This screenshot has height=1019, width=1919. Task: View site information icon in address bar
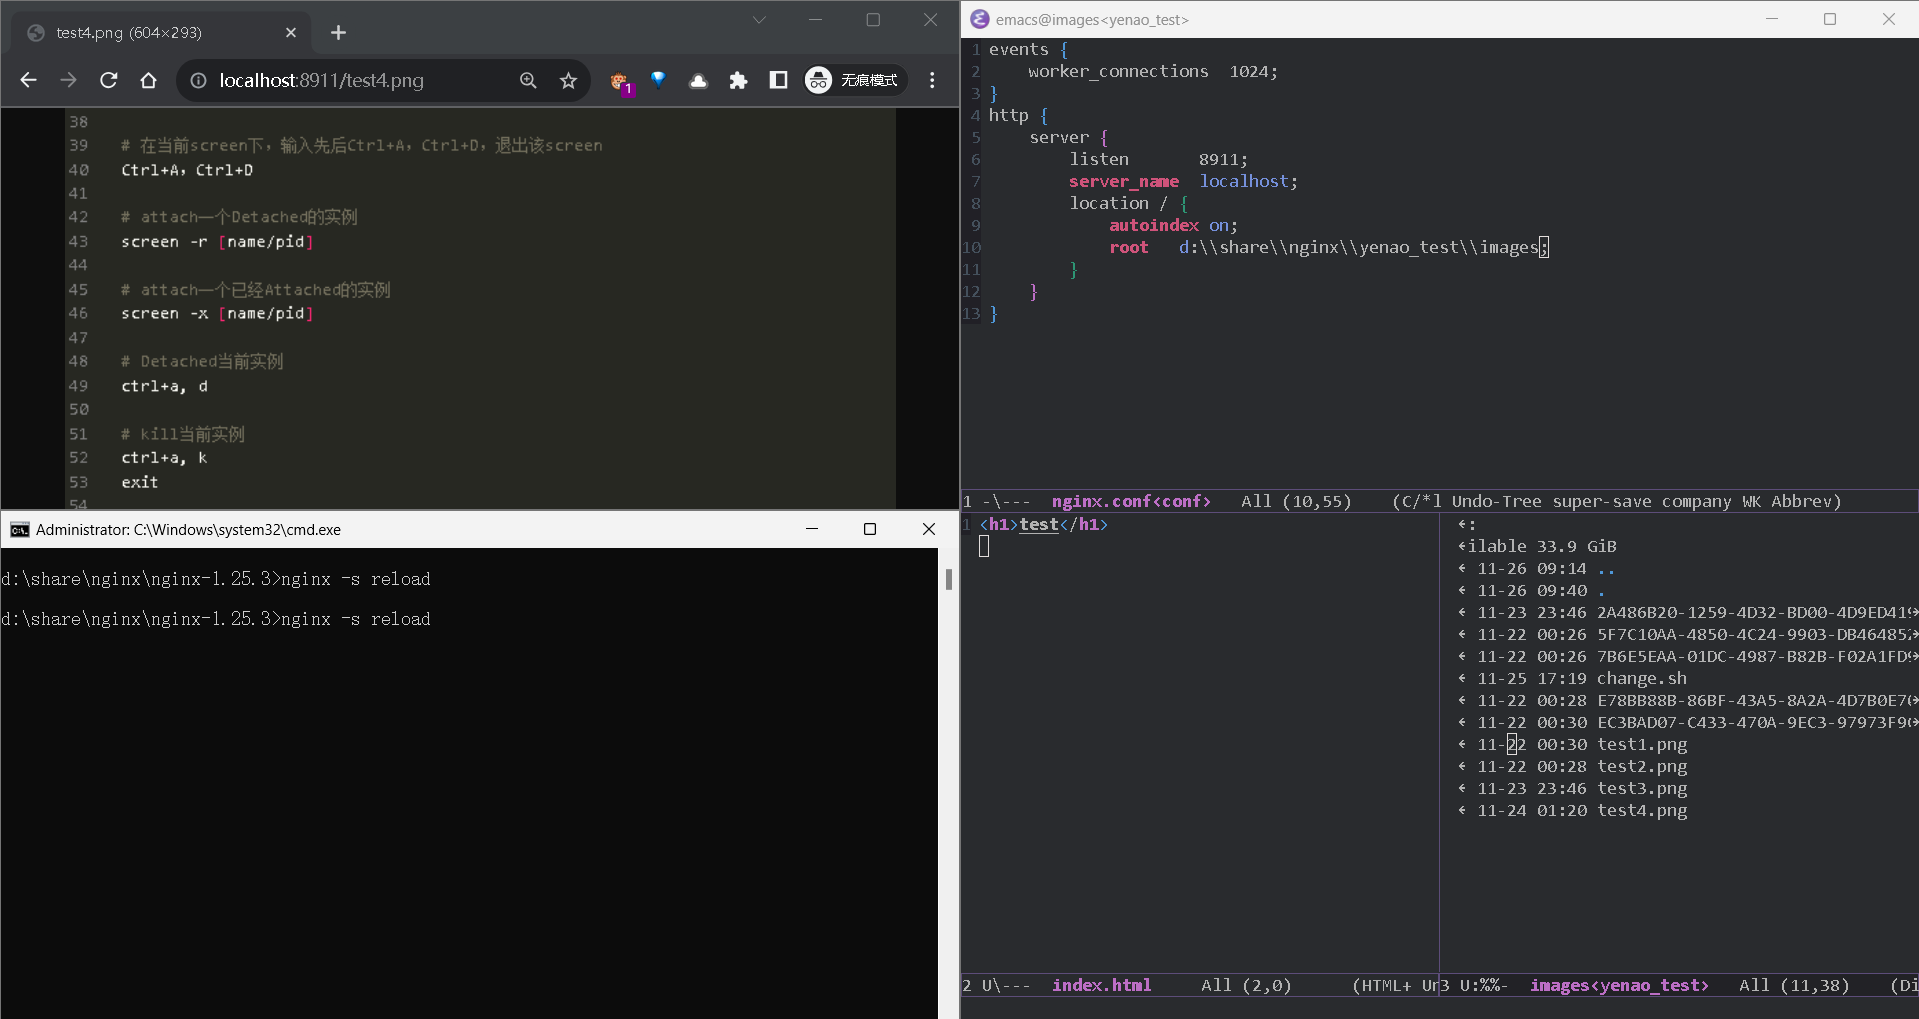pos(198,80)
